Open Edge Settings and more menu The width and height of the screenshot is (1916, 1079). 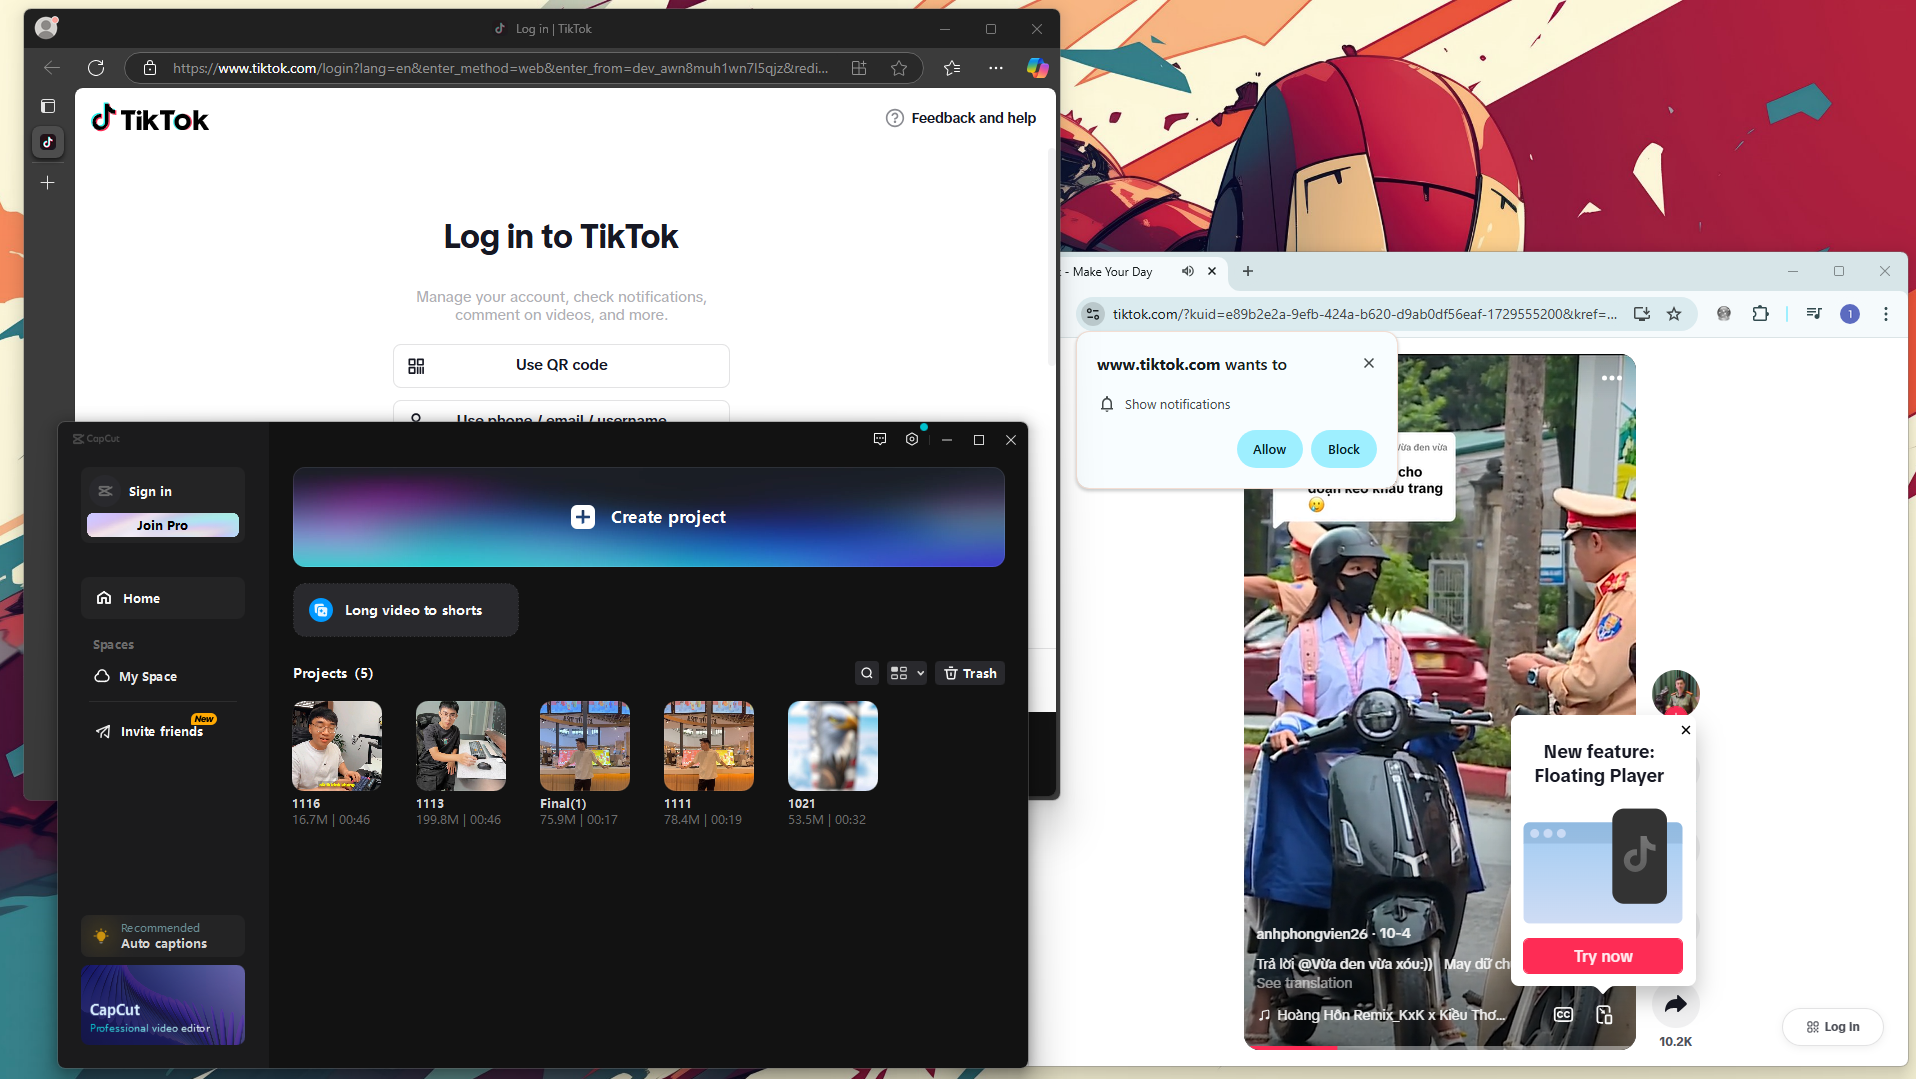coord(995,68)
